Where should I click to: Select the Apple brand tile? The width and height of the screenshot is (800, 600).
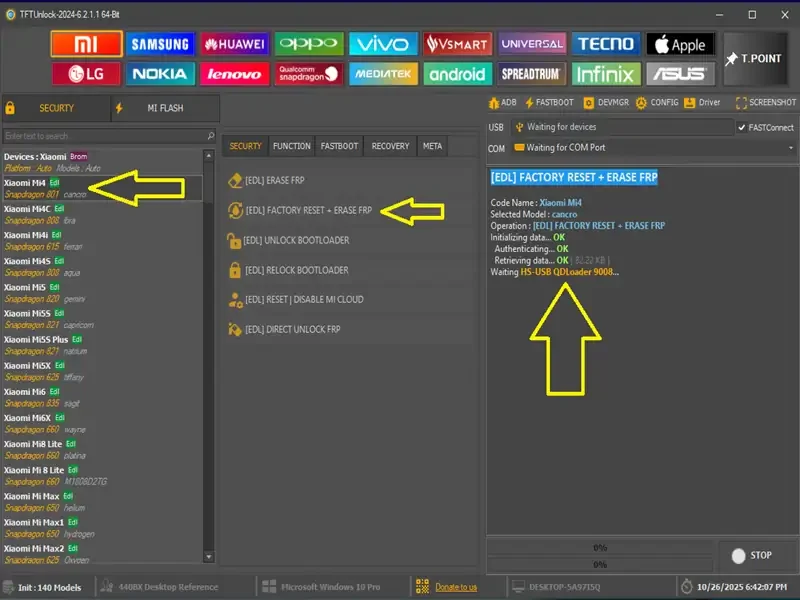tap(681, 44)
